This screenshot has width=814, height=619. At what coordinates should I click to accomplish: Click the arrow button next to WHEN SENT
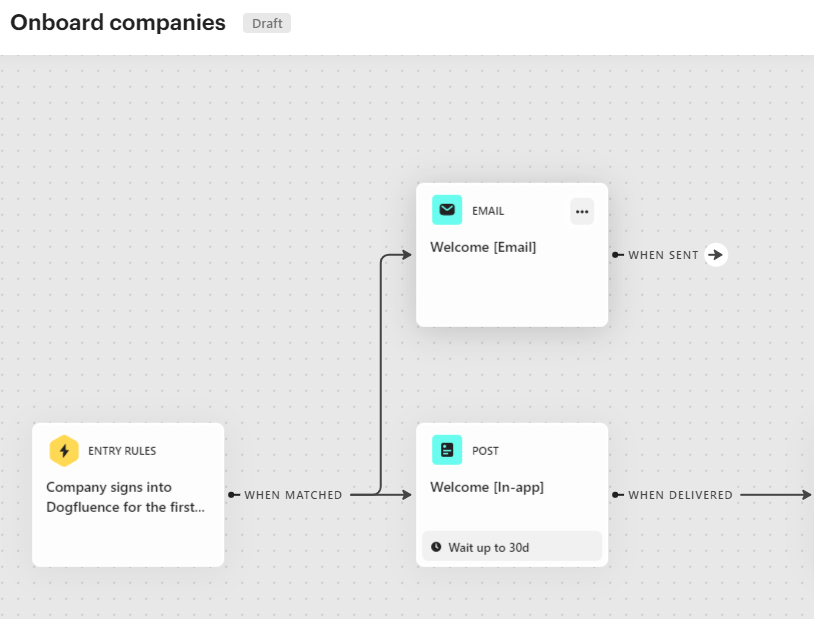715,255
